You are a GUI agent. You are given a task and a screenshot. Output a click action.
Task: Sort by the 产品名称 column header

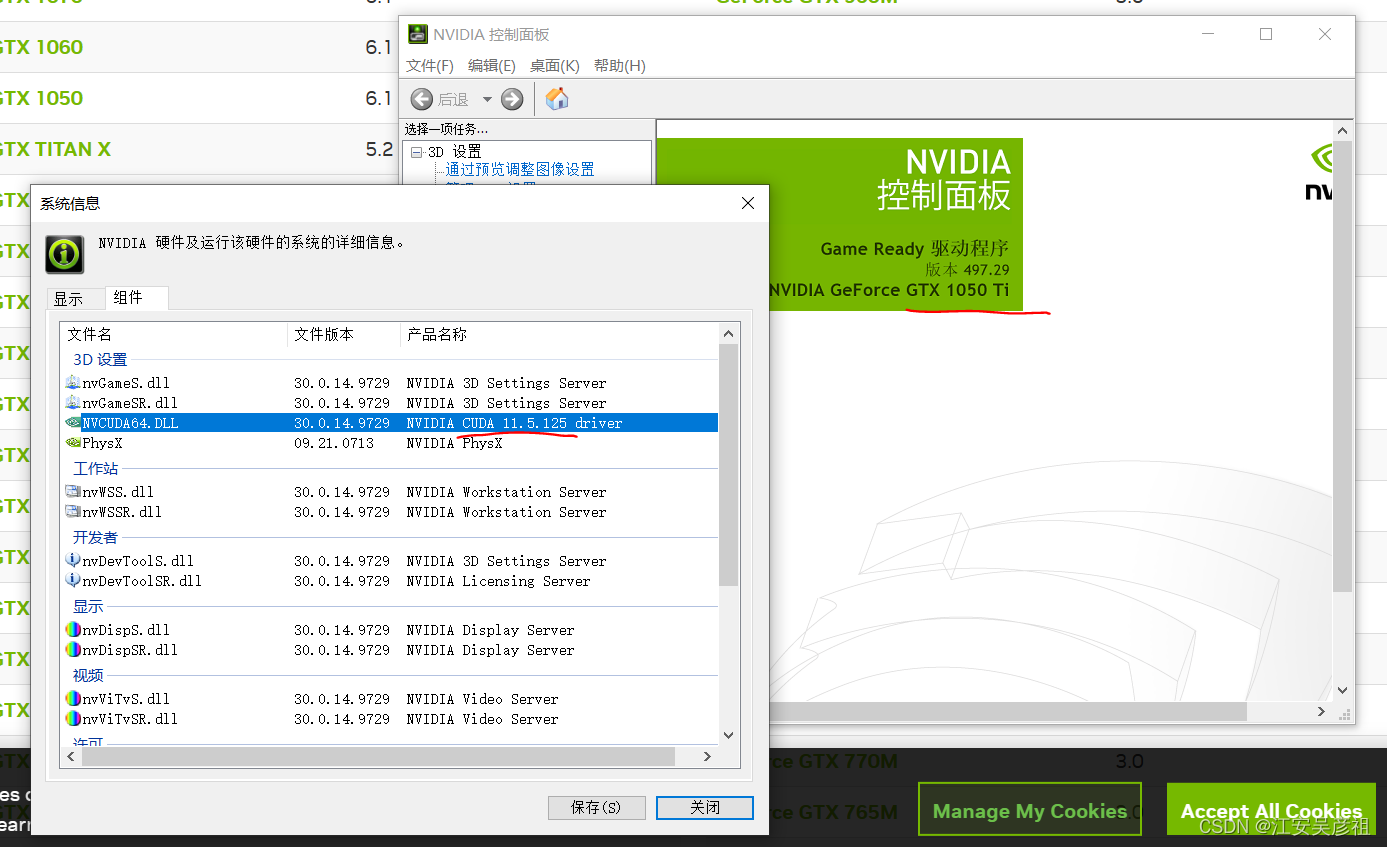(560, 334)
